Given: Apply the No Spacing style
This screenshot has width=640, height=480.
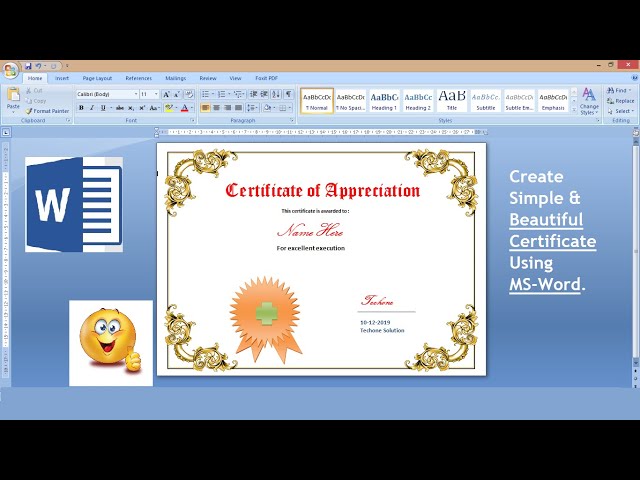Looking at the screenshot, I should tap(351, 101).
